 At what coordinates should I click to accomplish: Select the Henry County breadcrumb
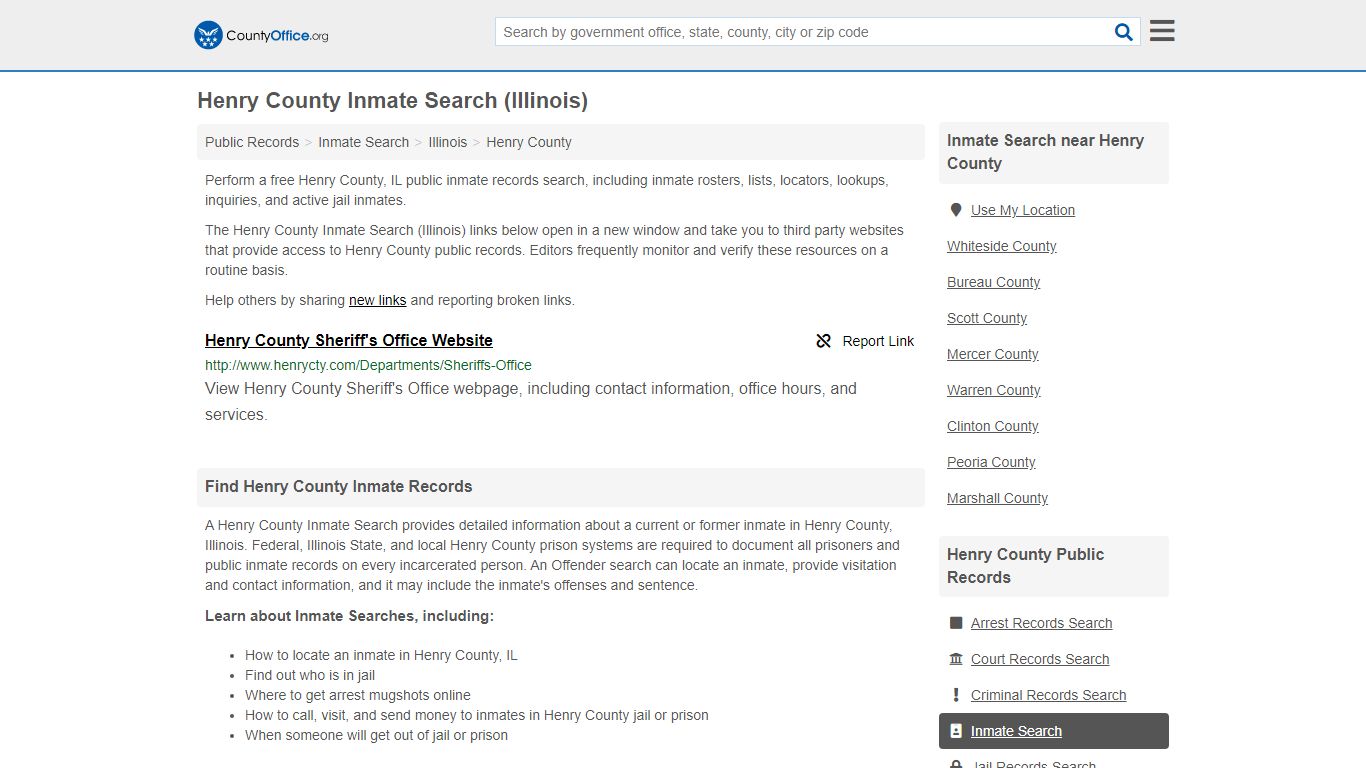point(529,142)
